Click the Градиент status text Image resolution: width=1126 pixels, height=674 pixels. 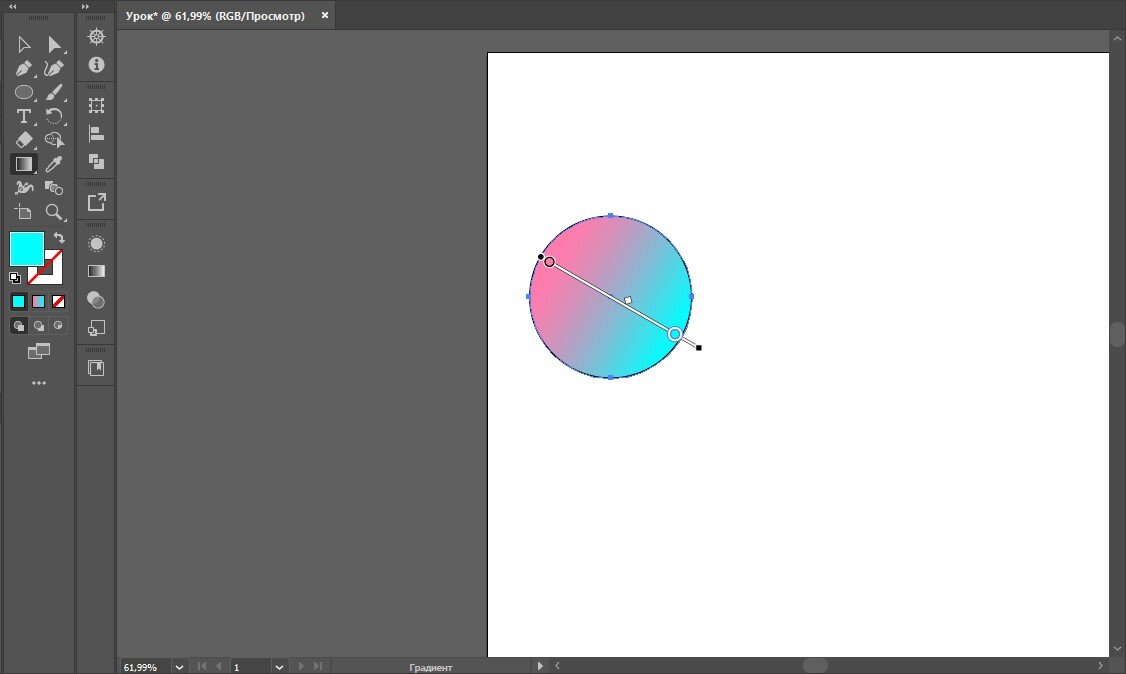click(x=431, y=668)
